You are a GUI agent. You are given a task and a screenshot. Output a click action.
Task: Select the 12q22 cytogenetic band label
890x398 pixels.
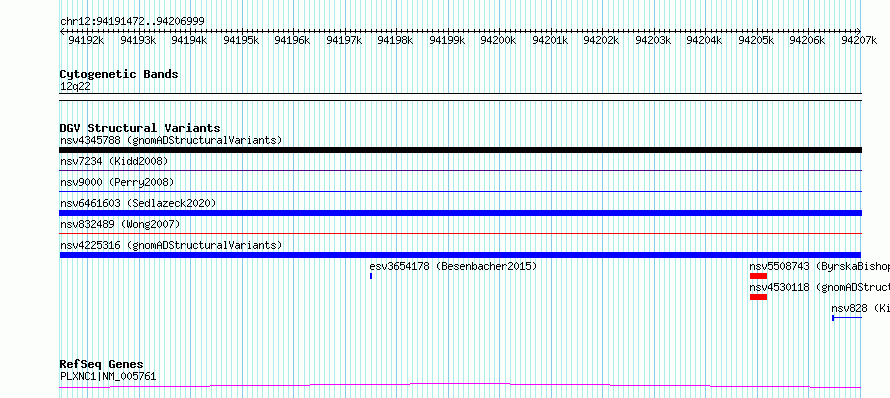coord(75,87)
